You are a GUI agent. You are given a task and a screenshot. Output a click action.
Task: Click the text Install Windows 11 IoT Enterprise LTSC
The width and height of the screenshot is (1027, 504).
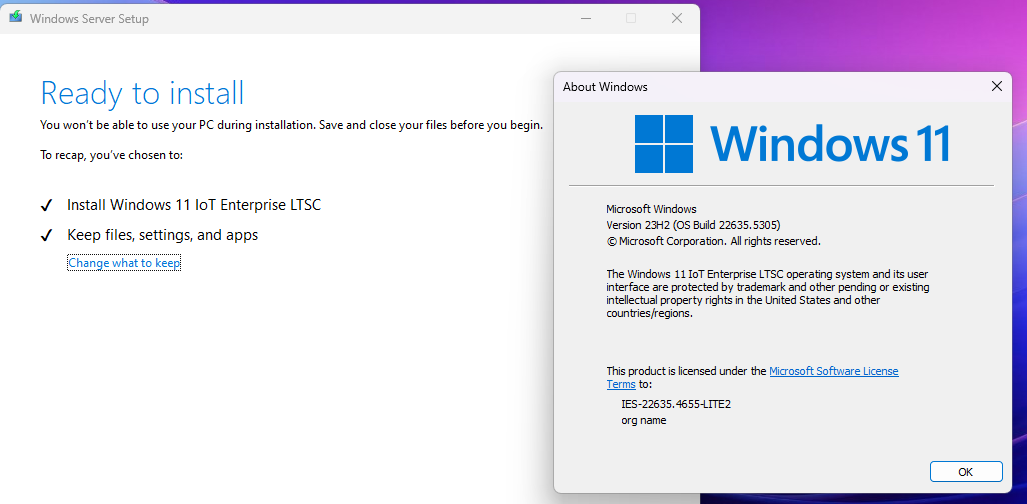pyautogui.click(x=194, y=204)
